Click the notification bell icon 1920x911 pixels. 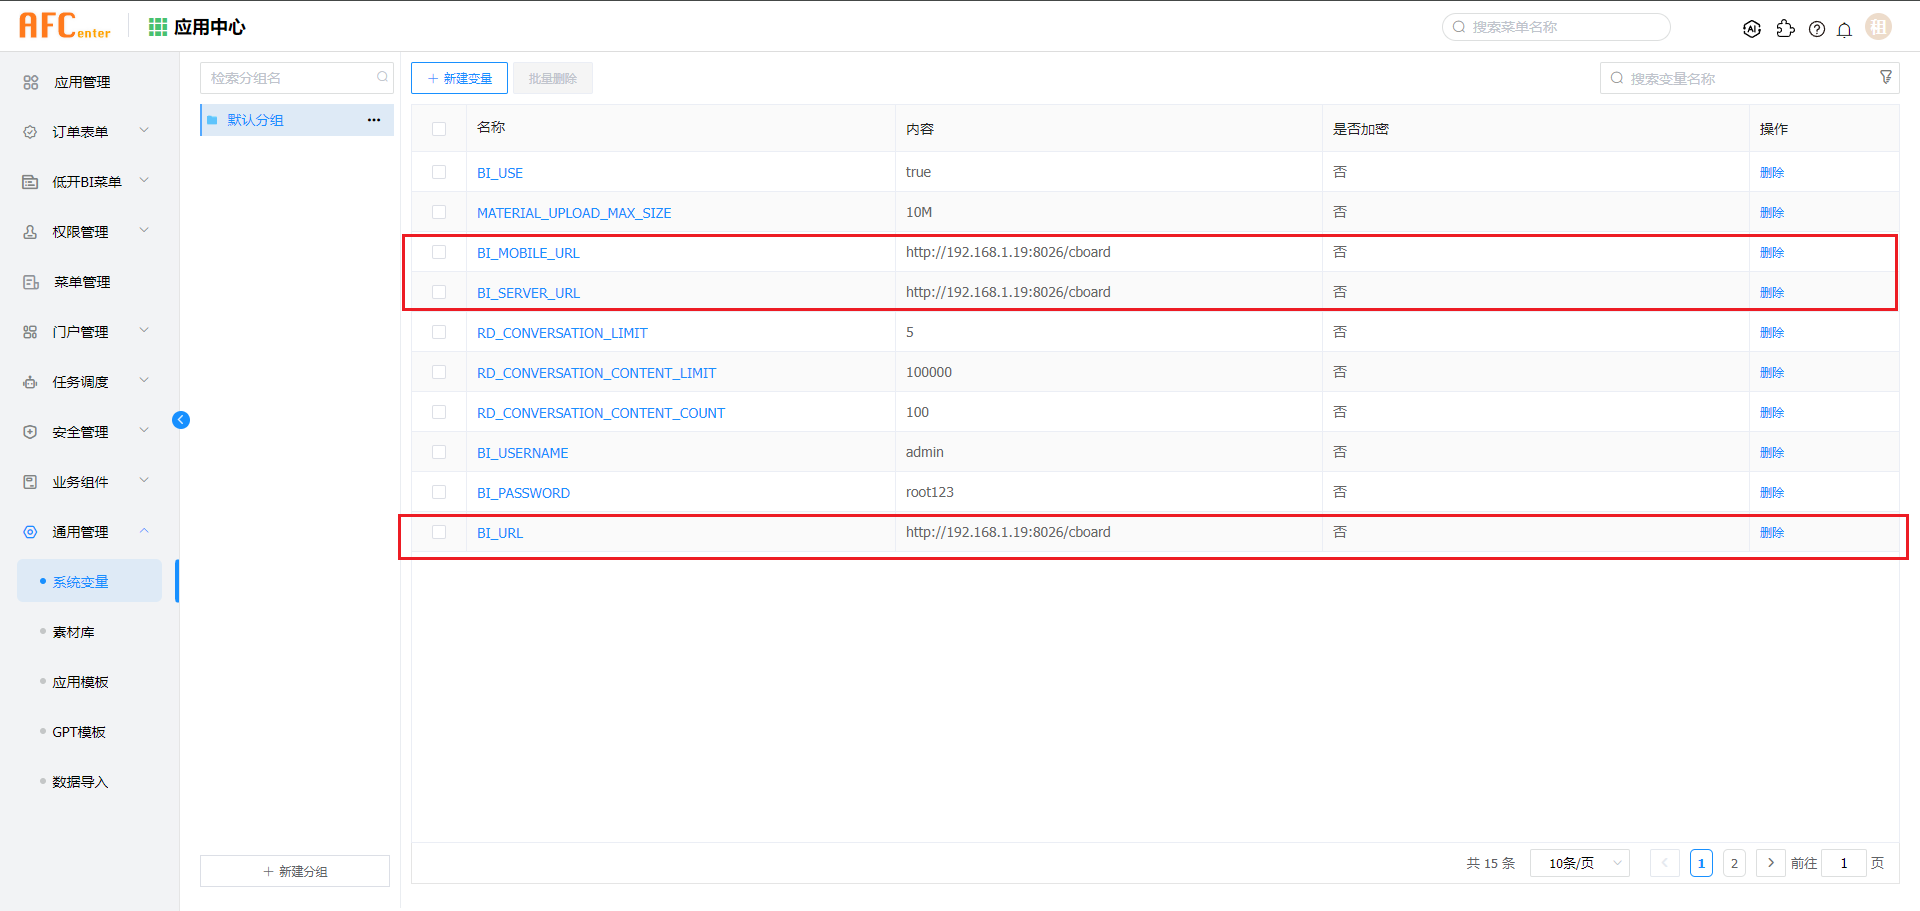point(1844,29)
